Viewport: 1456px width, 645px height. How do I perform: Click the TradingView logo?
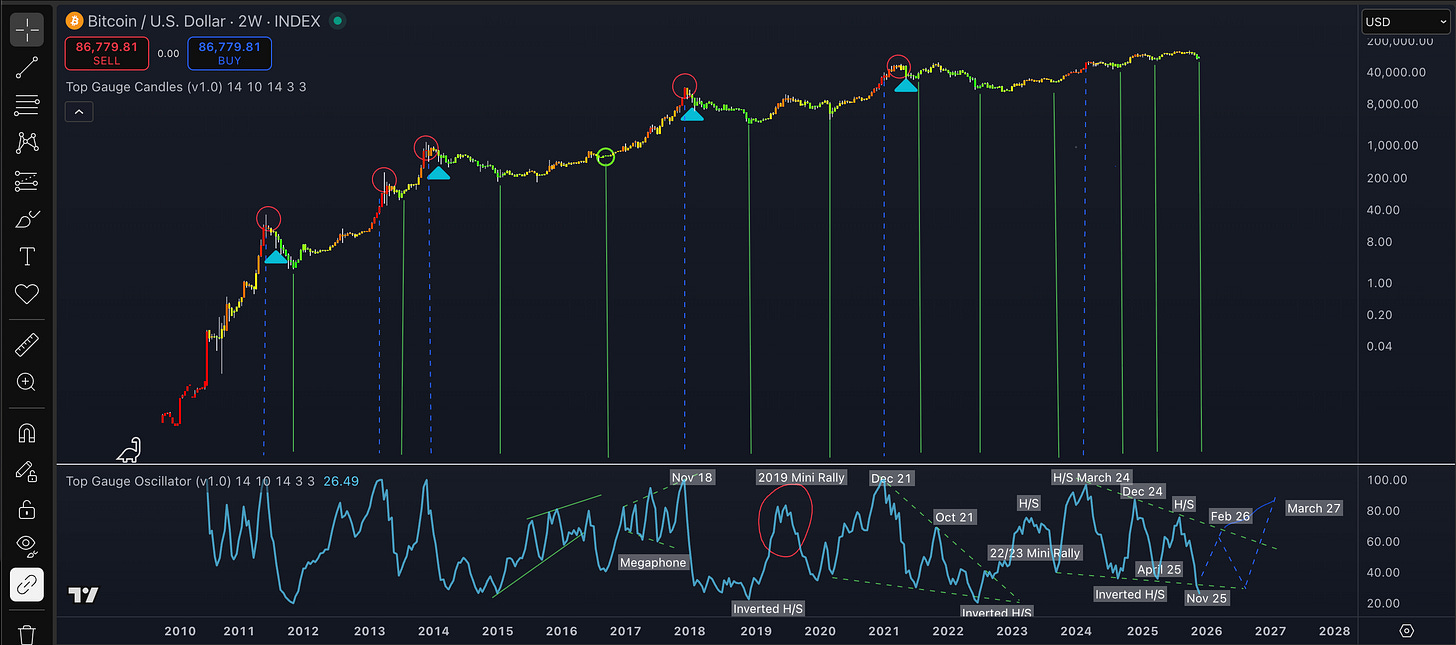tap(84, 595)
